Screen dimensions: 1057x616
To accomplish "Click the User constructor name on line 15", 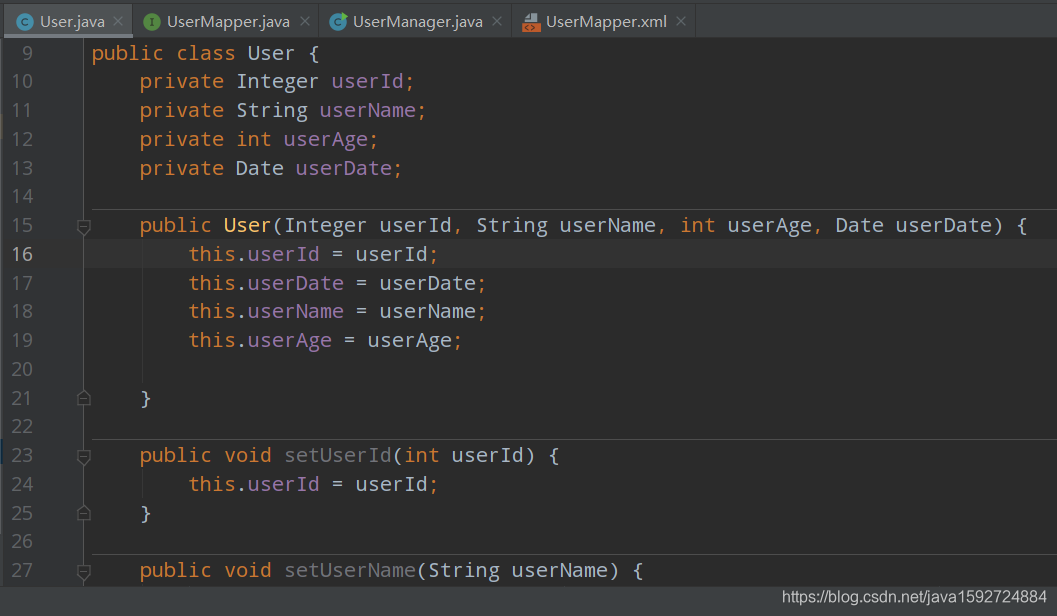I will [247, 225].
